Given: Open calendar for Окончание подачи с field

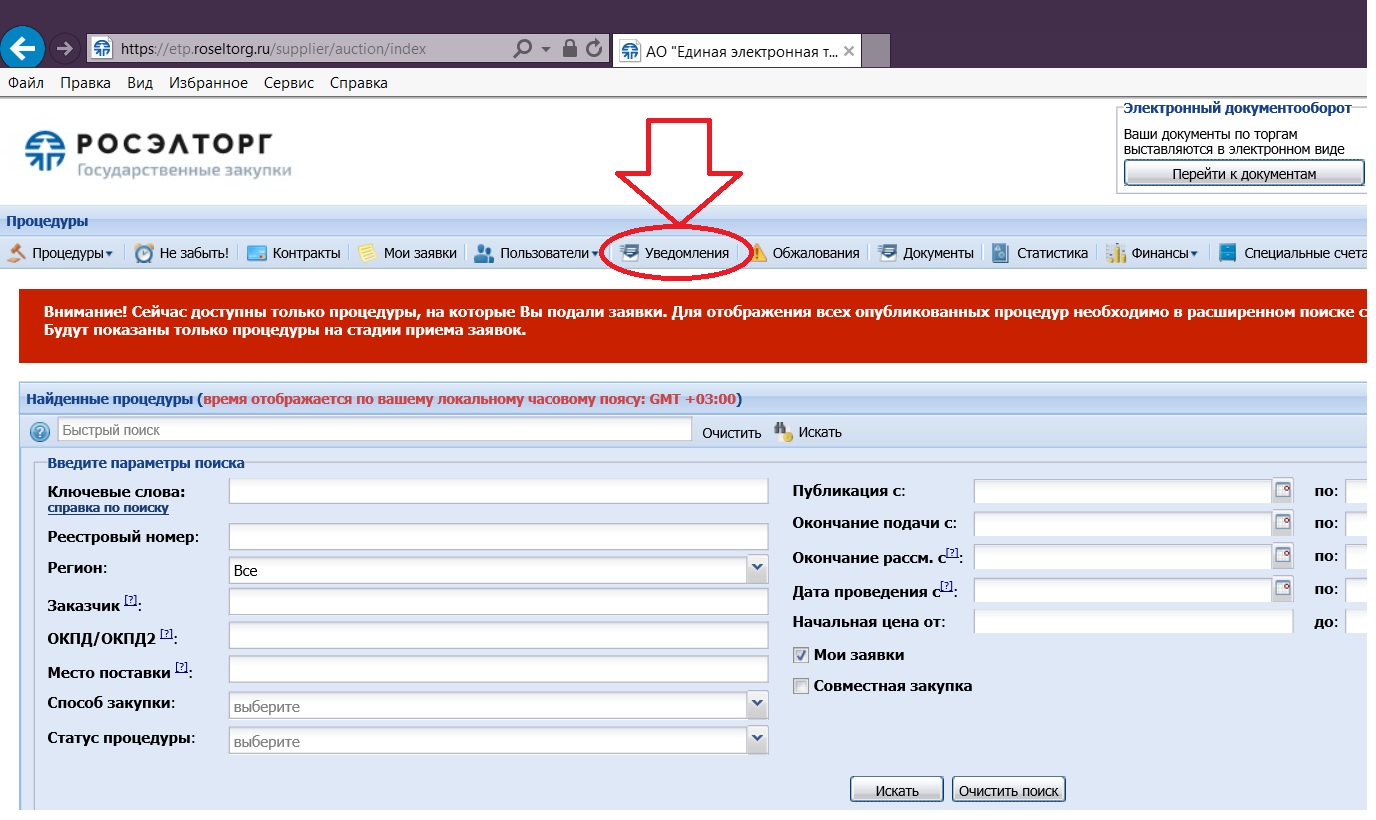Looking at the screenshot, I should click(1282, 523).
